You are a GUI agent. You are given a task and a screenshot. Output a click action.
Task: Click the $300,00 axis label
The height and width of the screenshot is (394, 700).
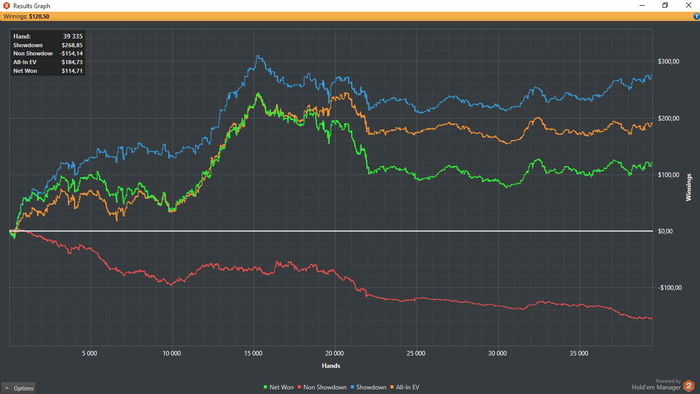668,62
